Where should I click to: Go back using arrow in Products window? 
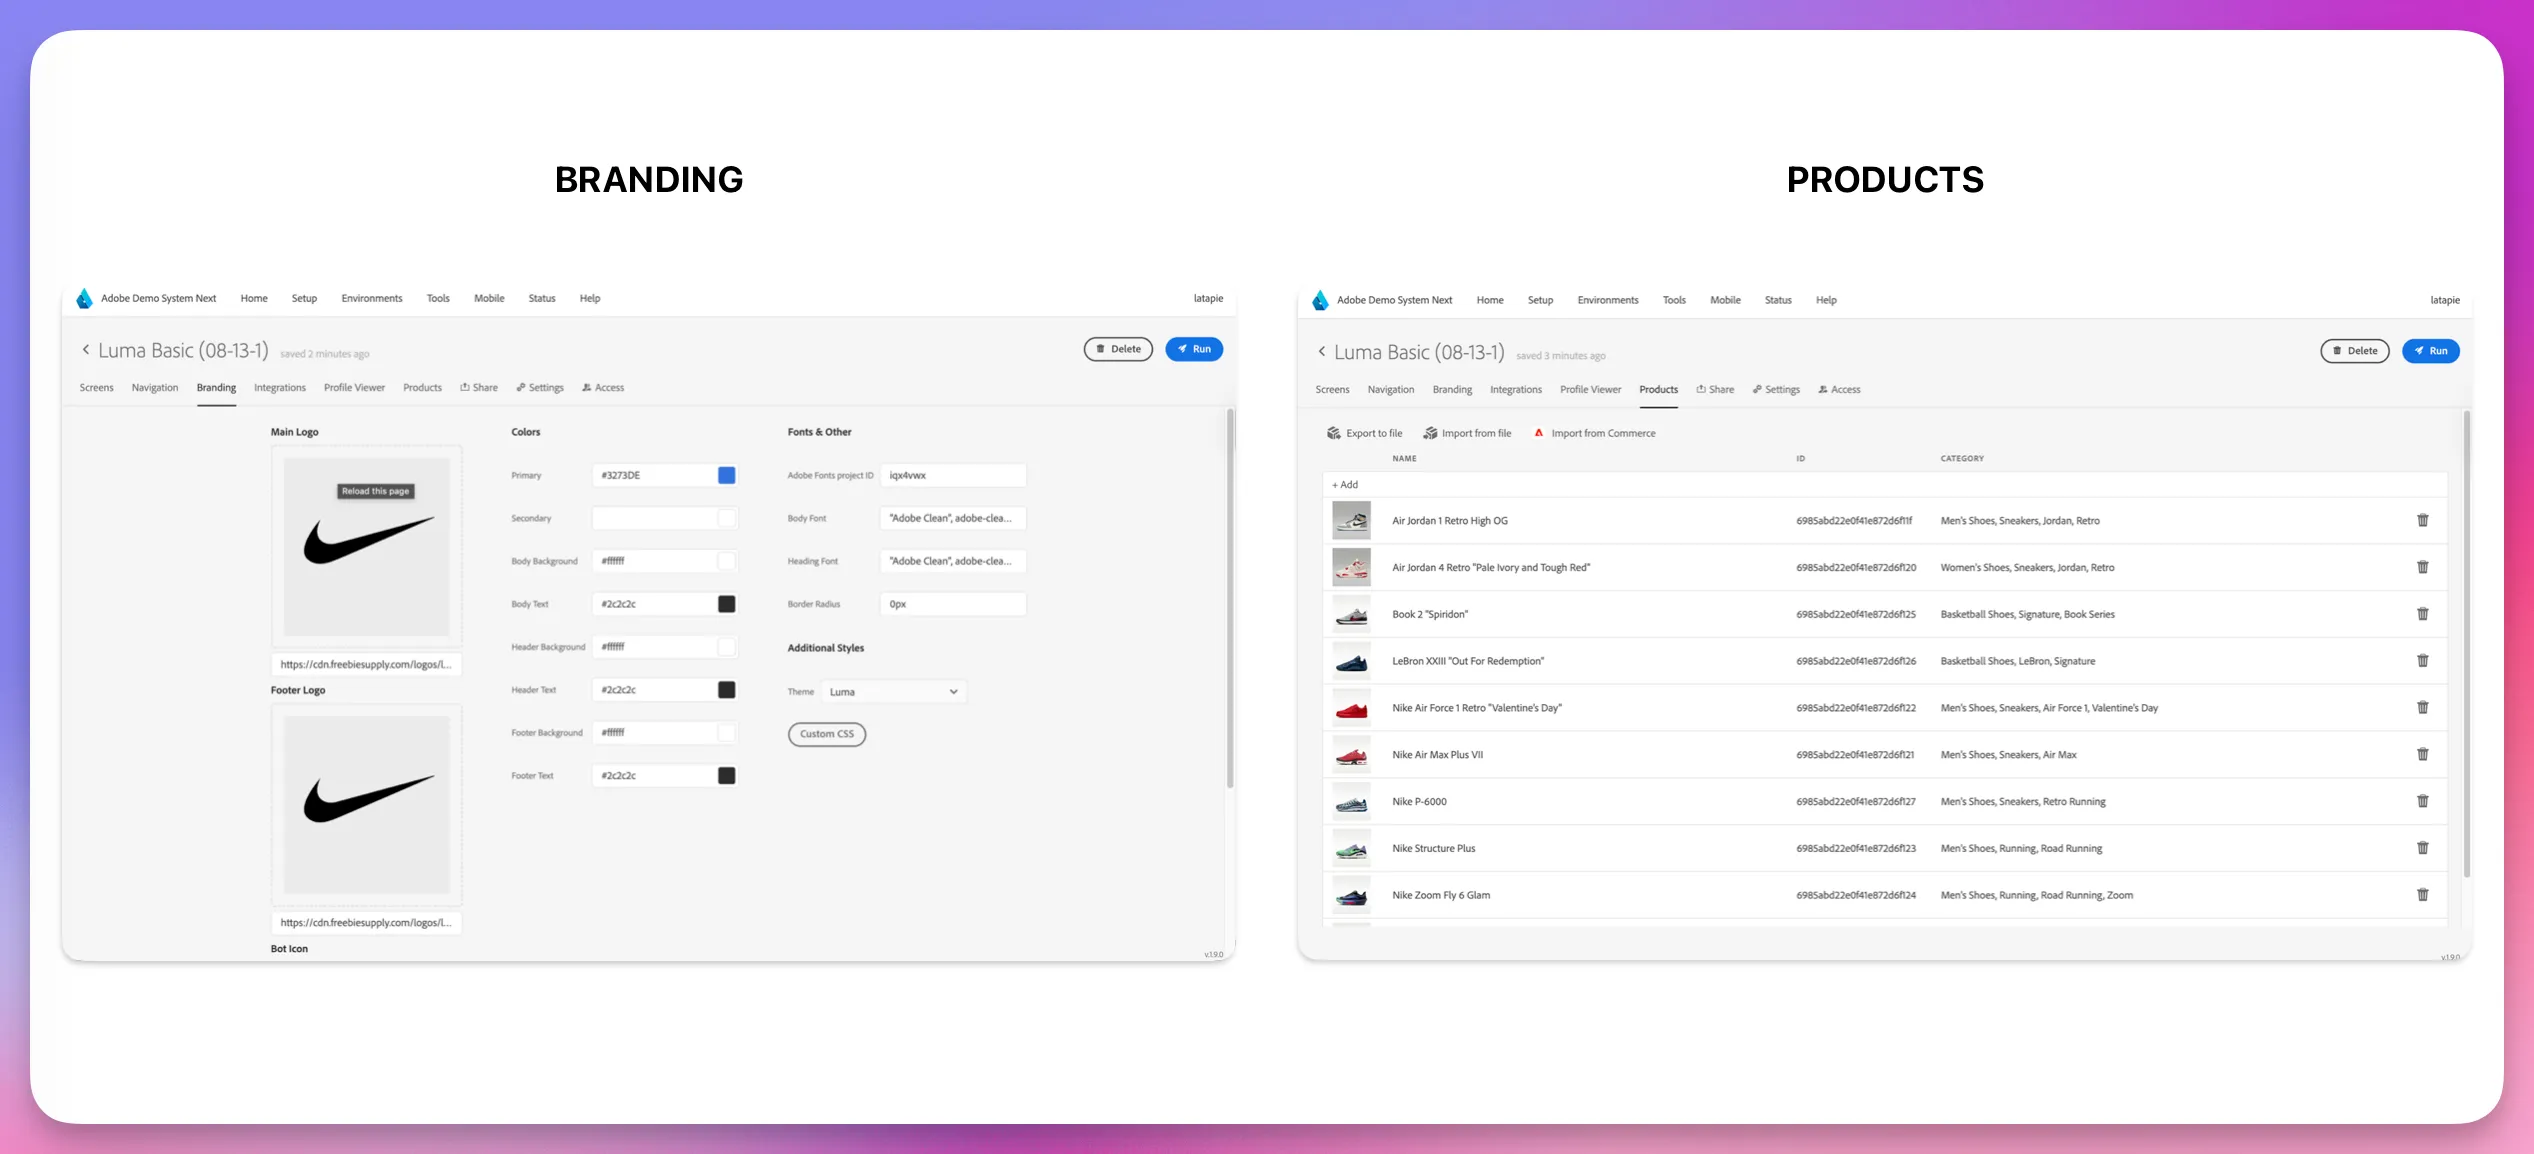click(x=1322, y=351)
